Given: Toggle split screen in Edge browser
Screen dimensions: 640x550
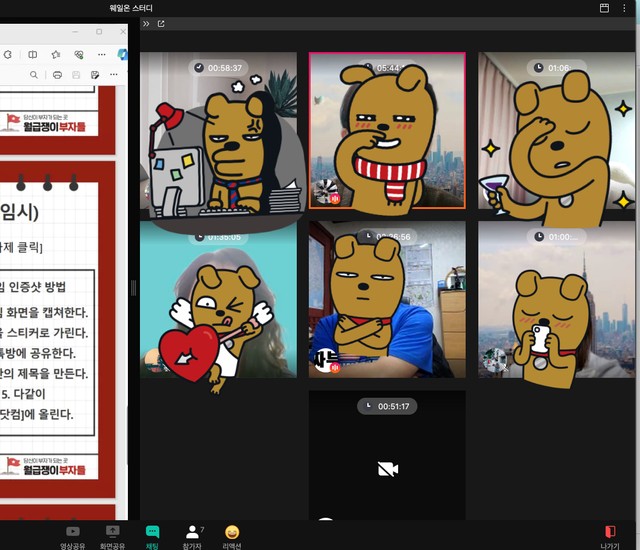Looking at the screenshot, I should (x=33, y=54).
